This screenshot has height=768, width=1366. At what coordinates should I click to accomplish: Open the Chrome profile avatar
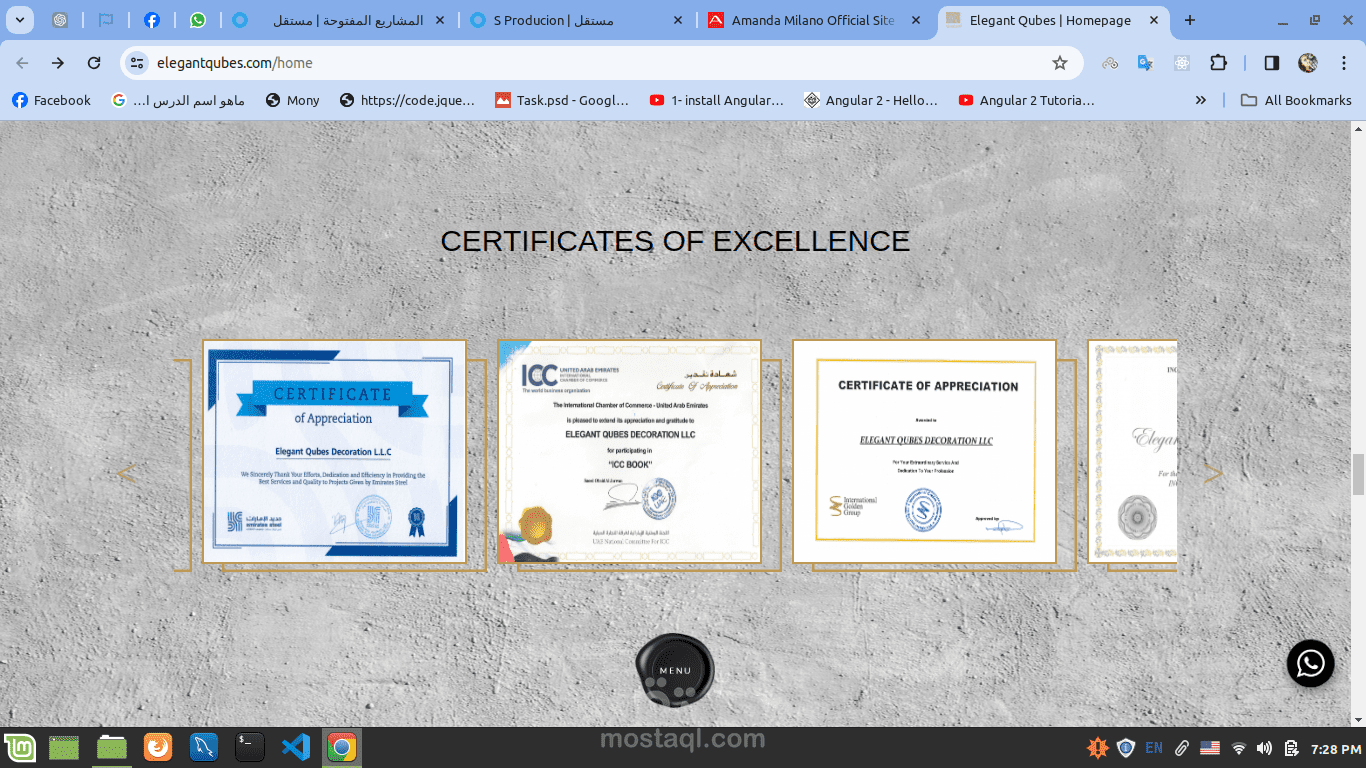(x=1308, y=63)
